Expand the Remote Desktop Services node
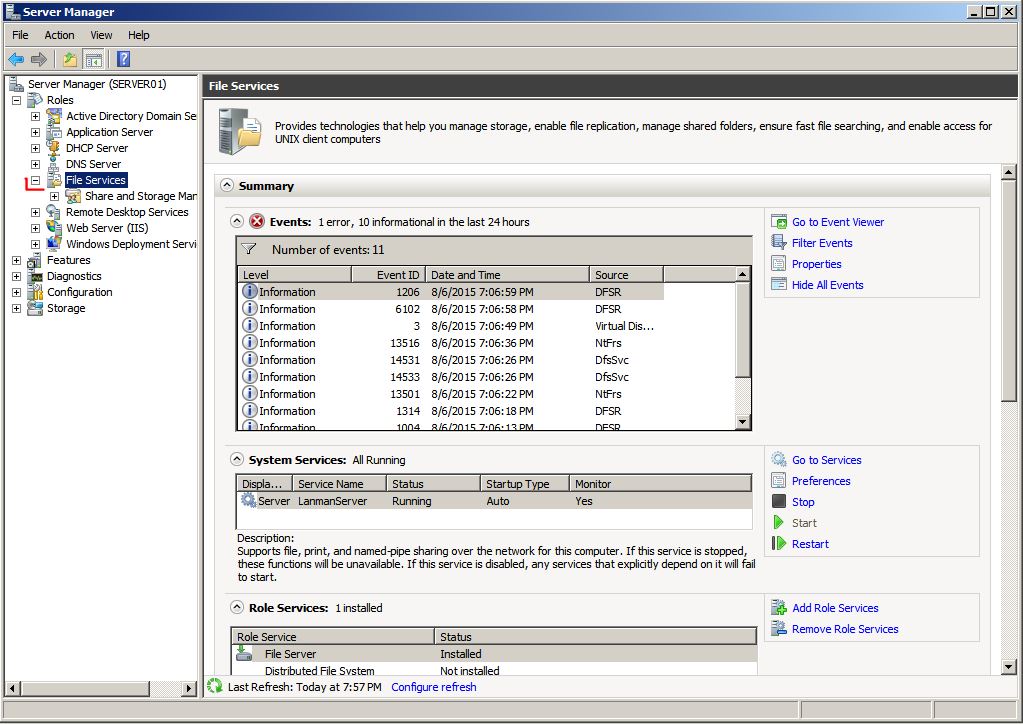 coord(35,212)
